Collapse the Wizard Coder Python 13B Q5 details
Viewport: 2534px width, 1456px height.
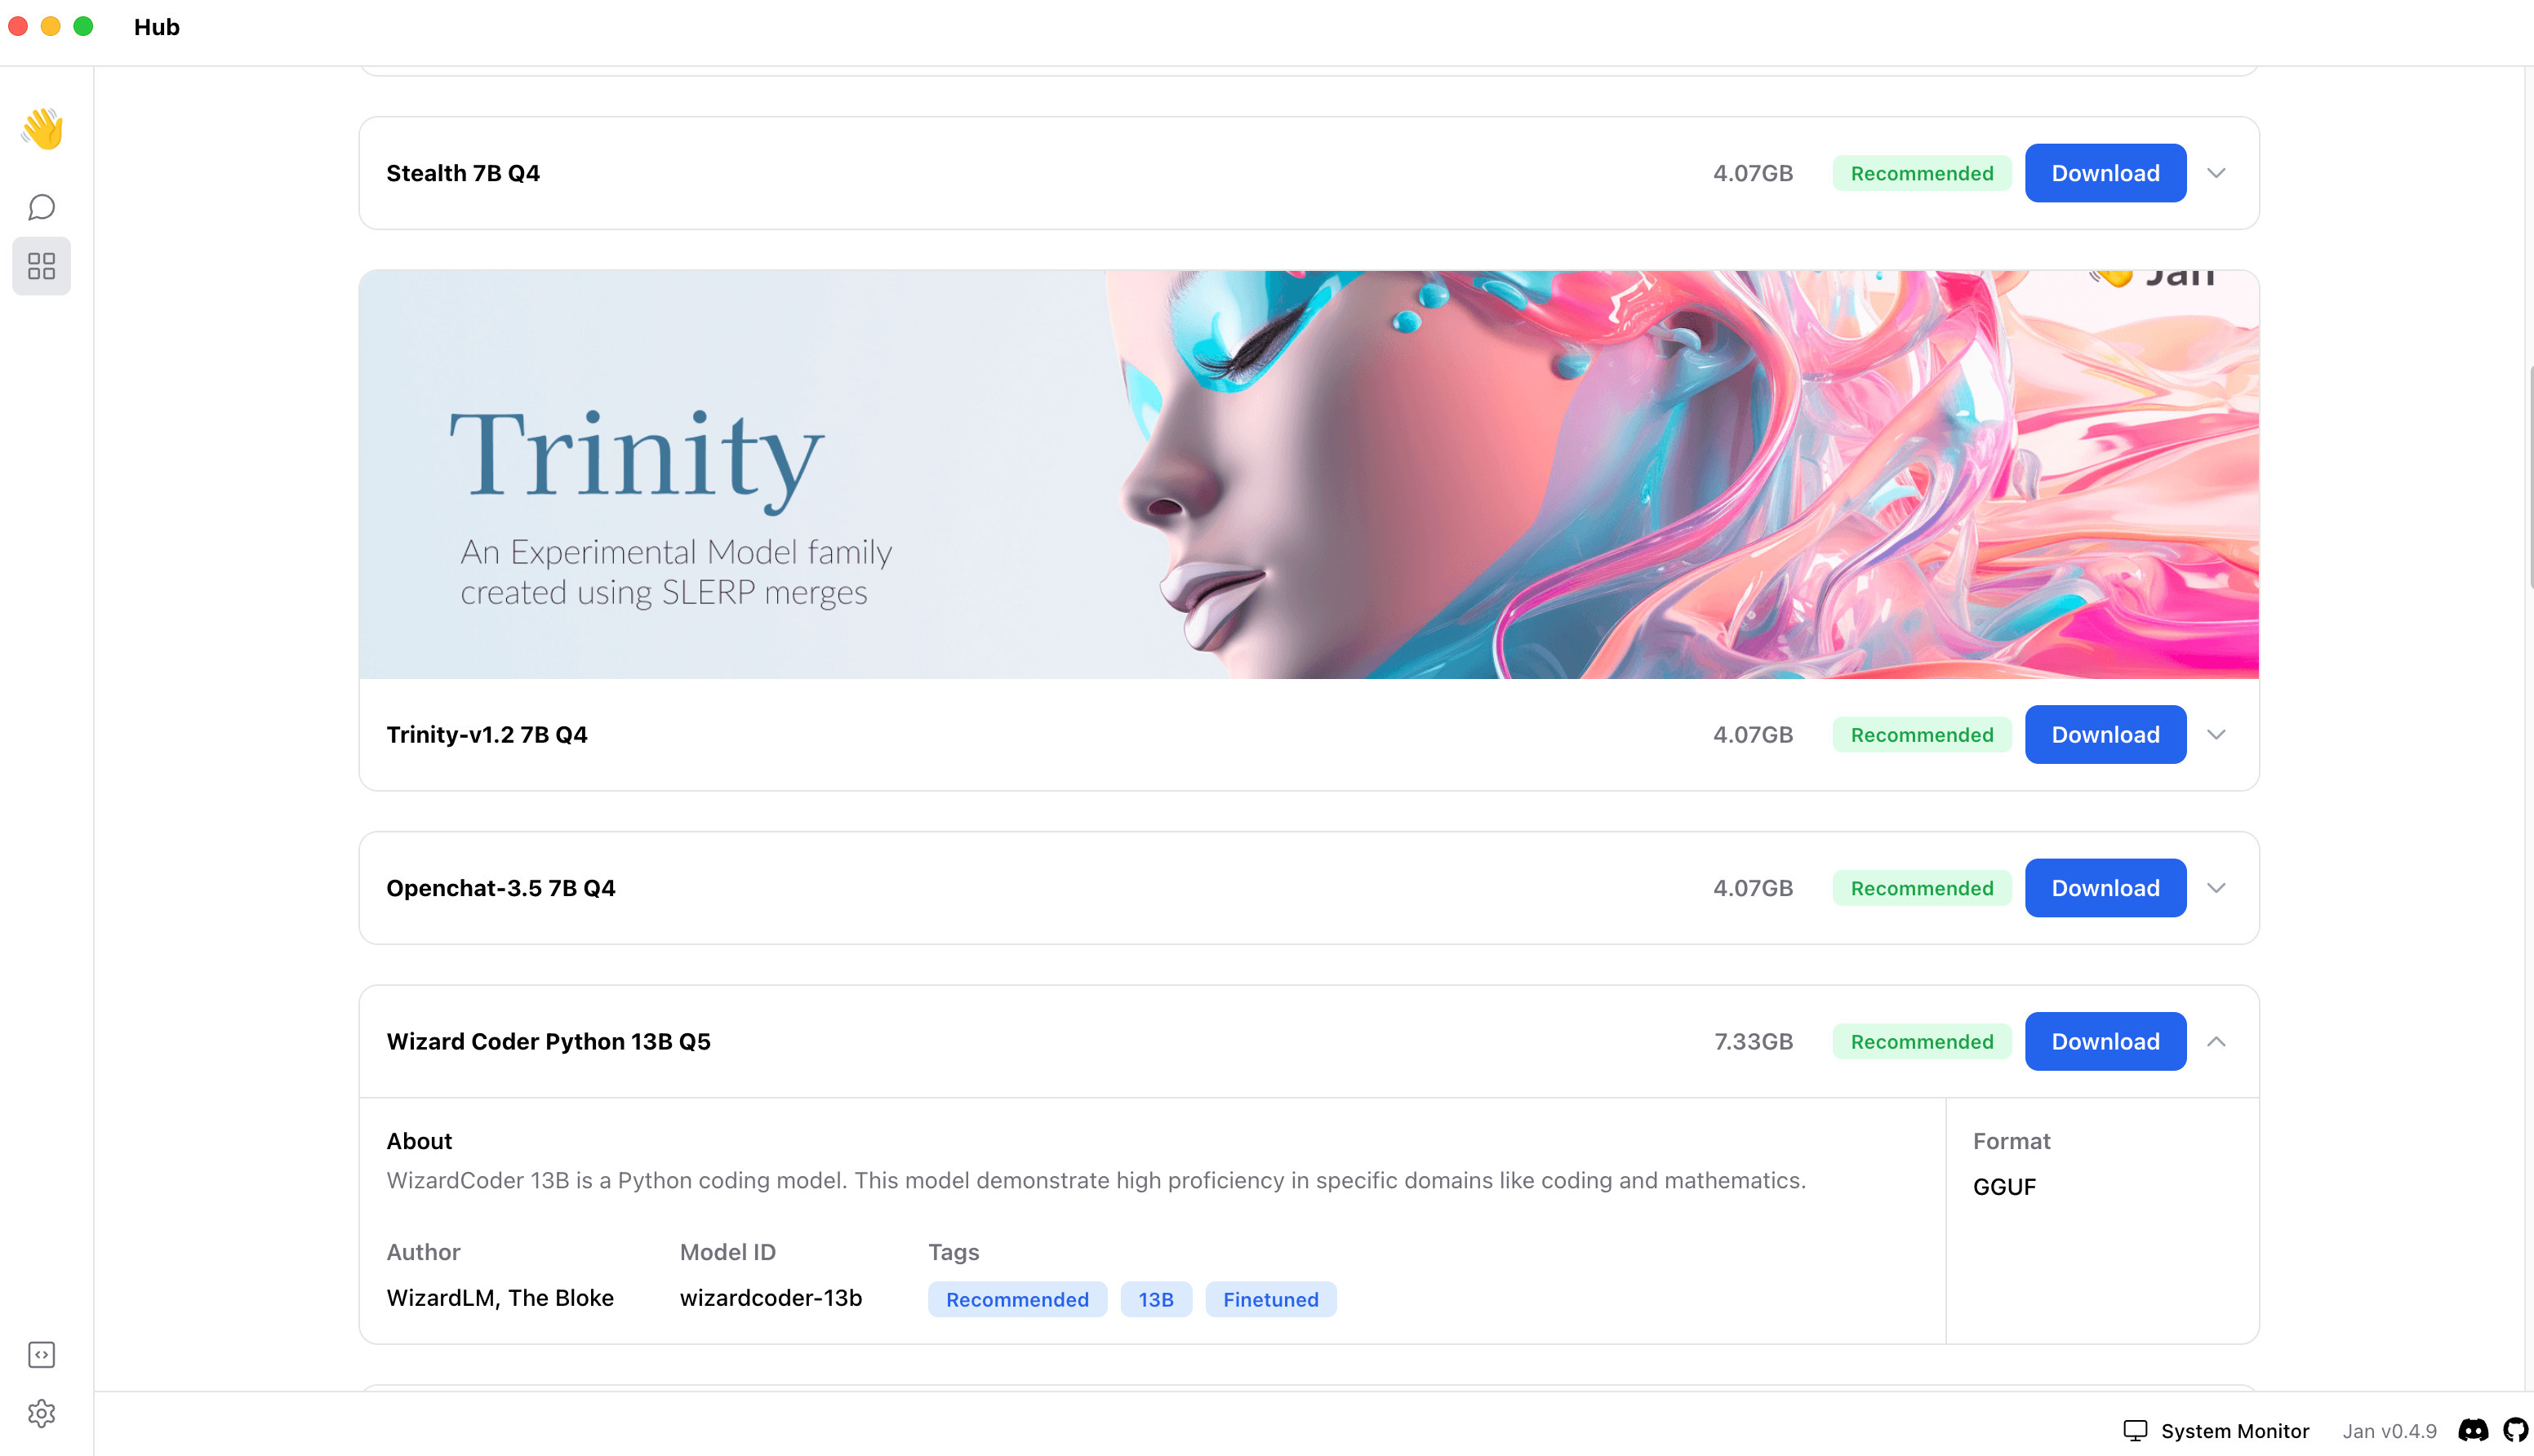click(x=2216, y=1042)
